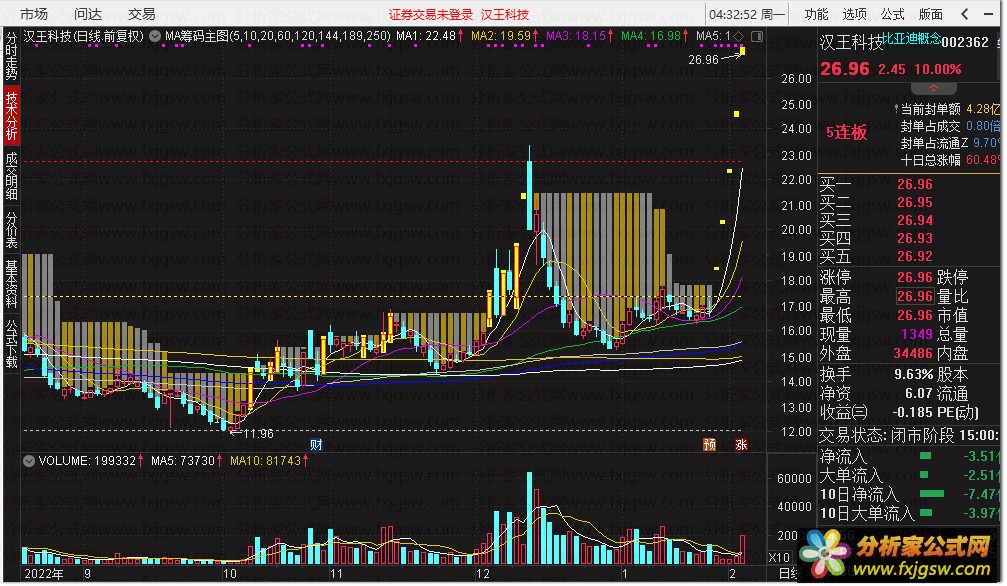Screen dimensions: 1007x586
Task: Click the 买一 price 26.96
Action: (915, 184)
